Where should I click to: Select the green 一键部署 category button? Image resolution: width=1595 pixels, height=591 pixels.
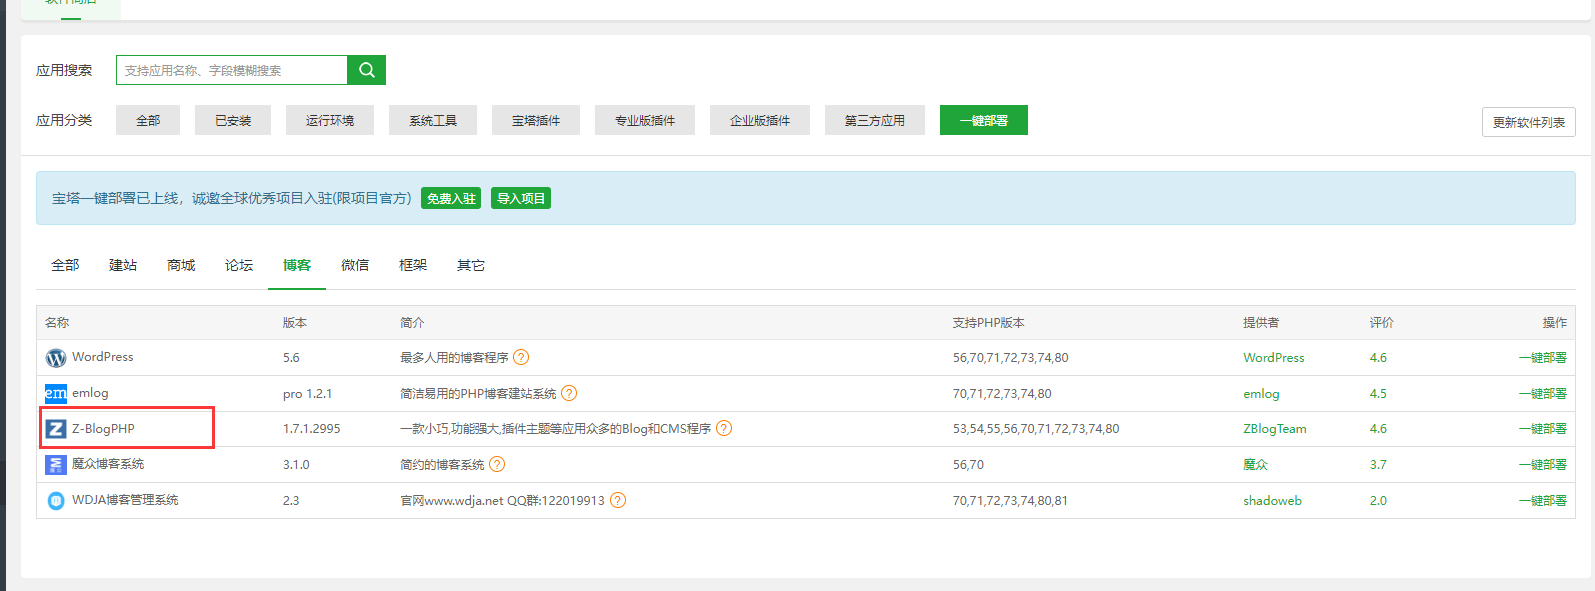[x=984, y=120]
